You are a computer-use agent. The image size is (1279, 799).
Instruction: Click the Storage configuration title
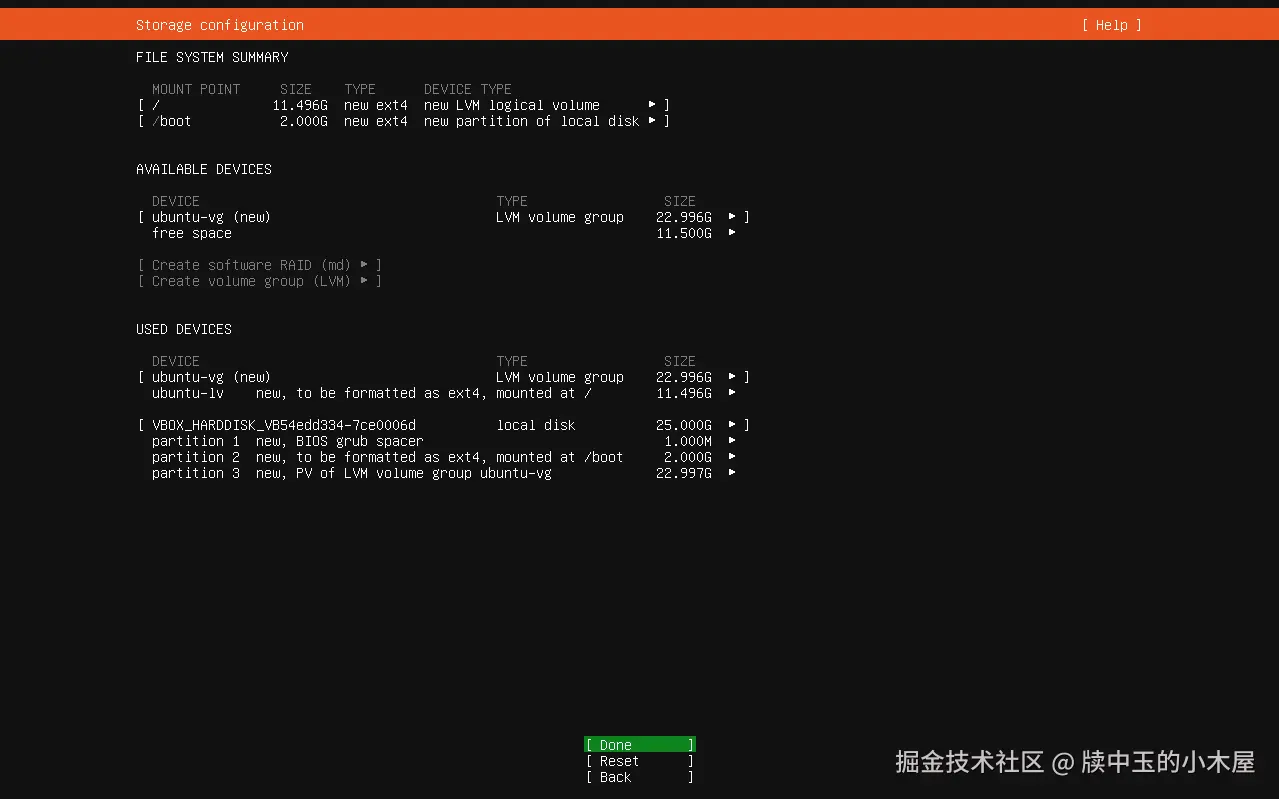[220, 25]
